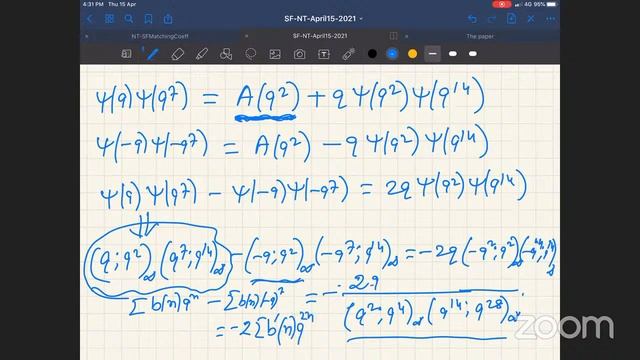Tap the X pen-cross icon in header
The height and width of the screenshot is (360, 640).
[x=531, y=19]
